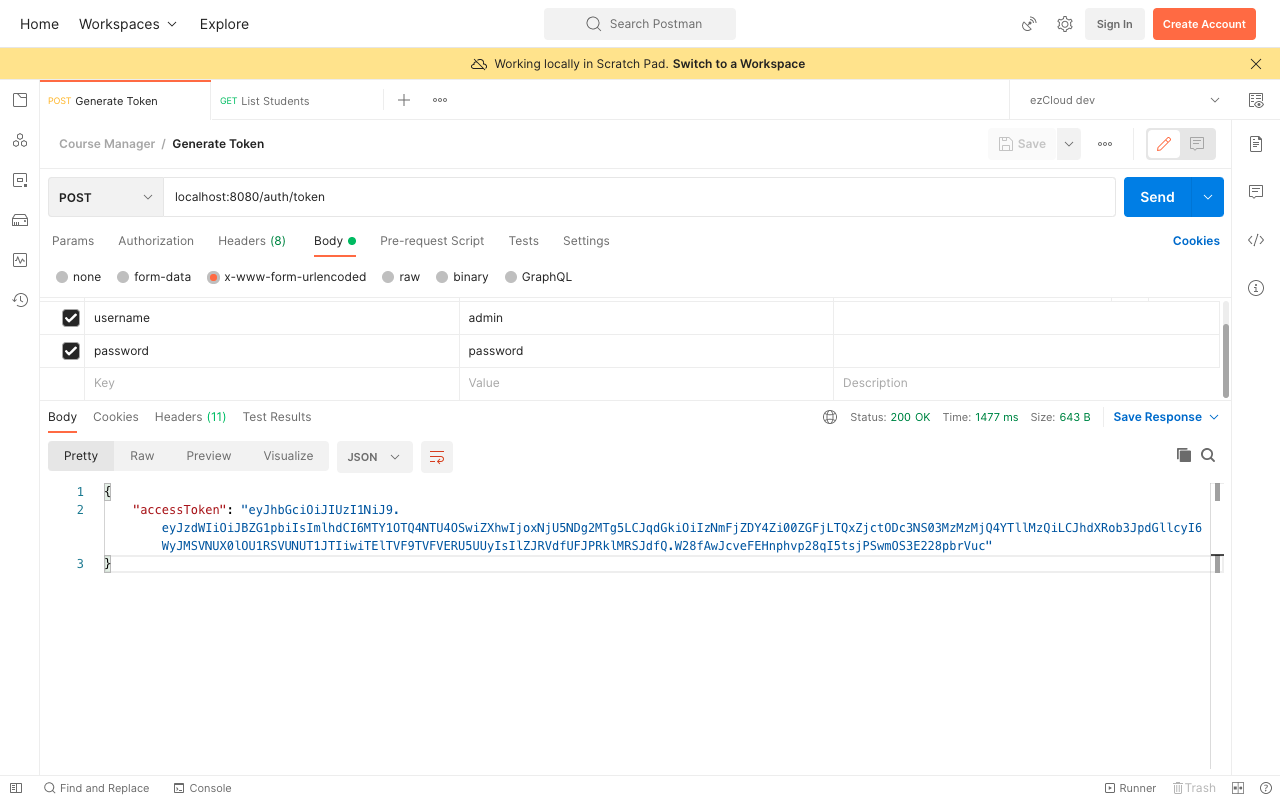The height and width of the screenshot is (800, 1280).
Task: Open settings gear icon in header
Action: click(1065, 24)
